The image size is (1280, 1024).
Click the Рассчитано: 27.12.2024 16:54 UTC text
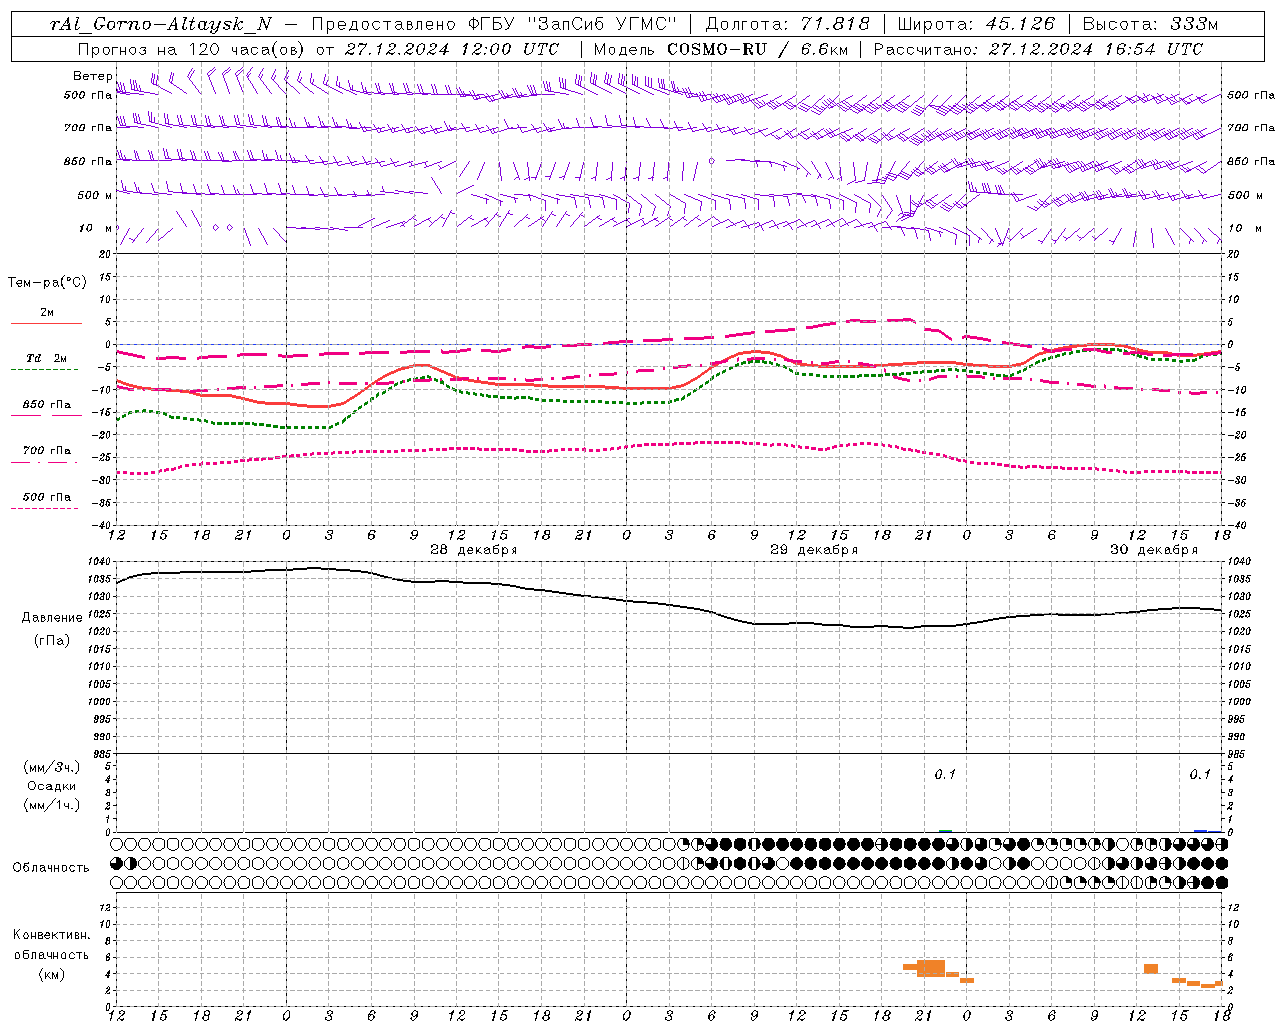[x=1038, y=49]
